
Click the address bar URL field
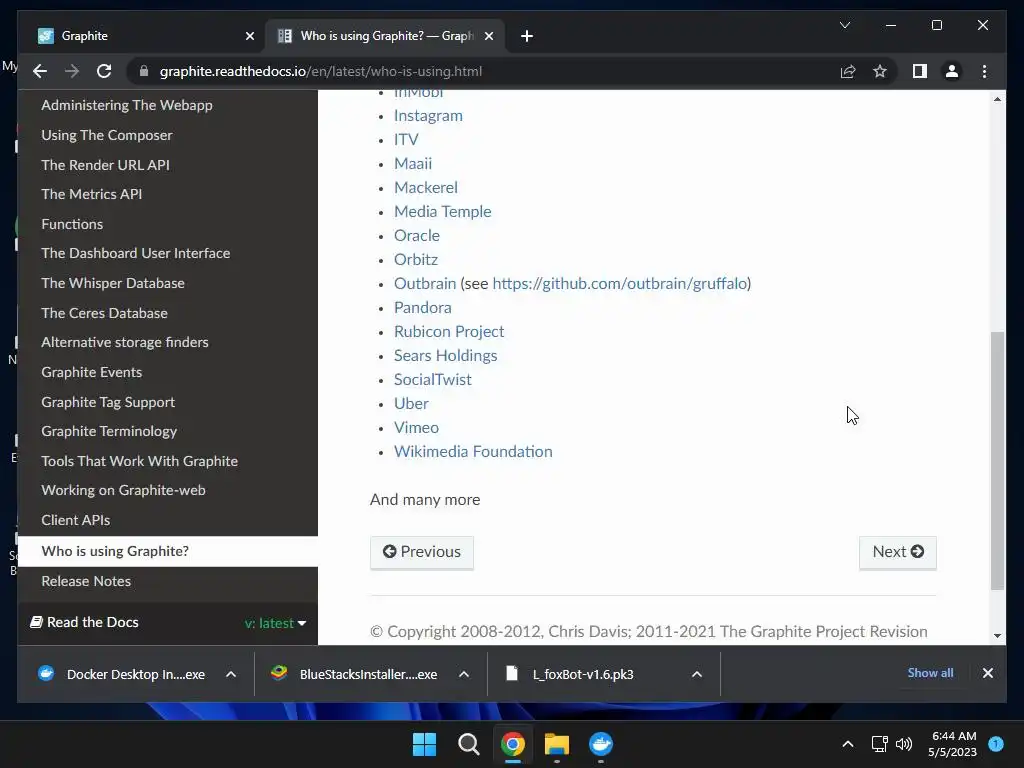(x=483, y=71)
